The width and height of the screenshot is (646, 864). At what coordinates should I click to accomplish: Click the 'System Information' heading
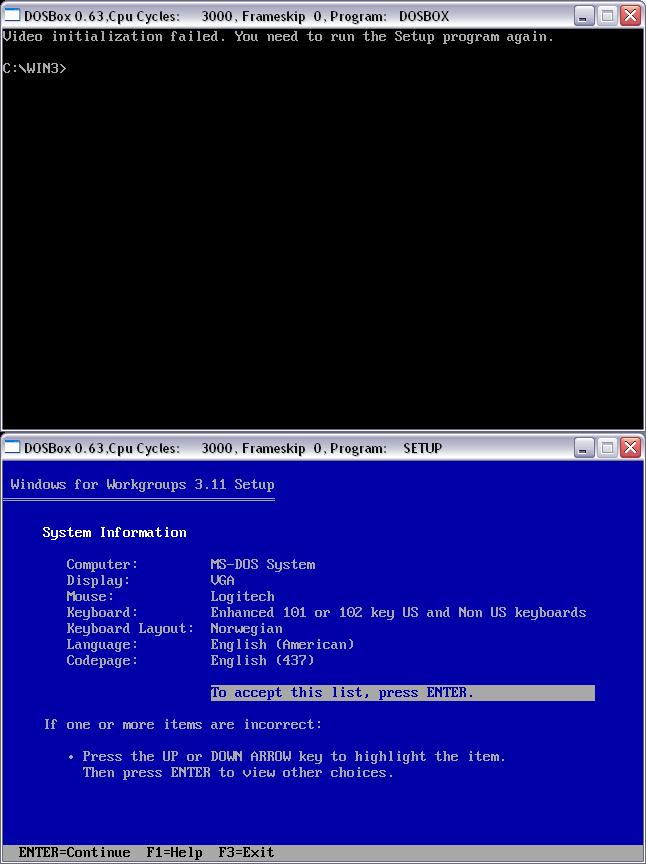click(x=115, y=533)
